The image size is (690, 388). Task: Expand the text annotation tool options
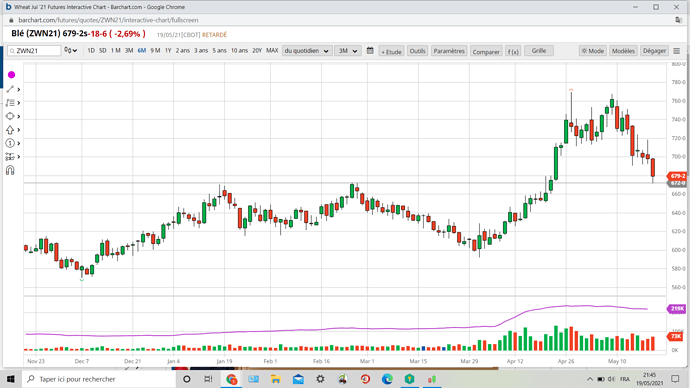(x=18, y=103)
